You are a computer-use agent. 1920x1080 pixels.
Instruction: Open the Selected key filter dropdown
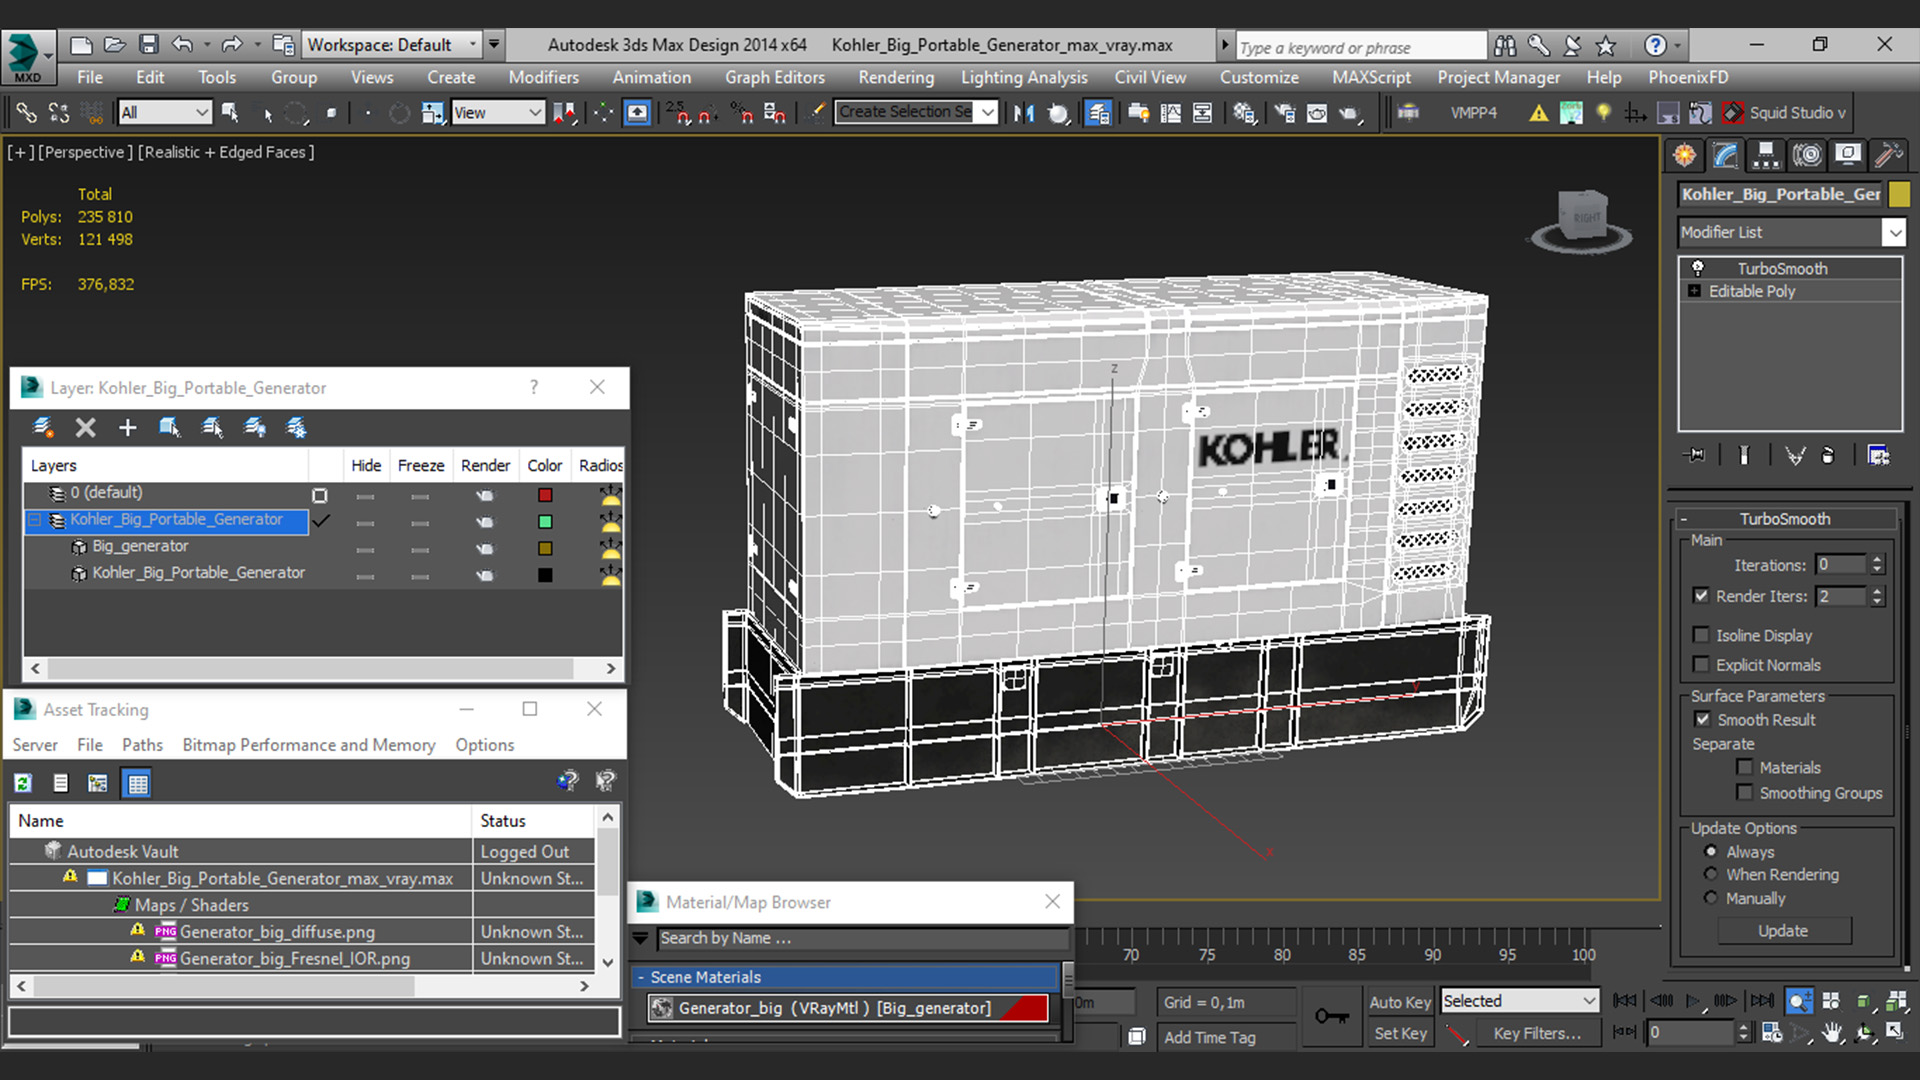(1520, 1001)
